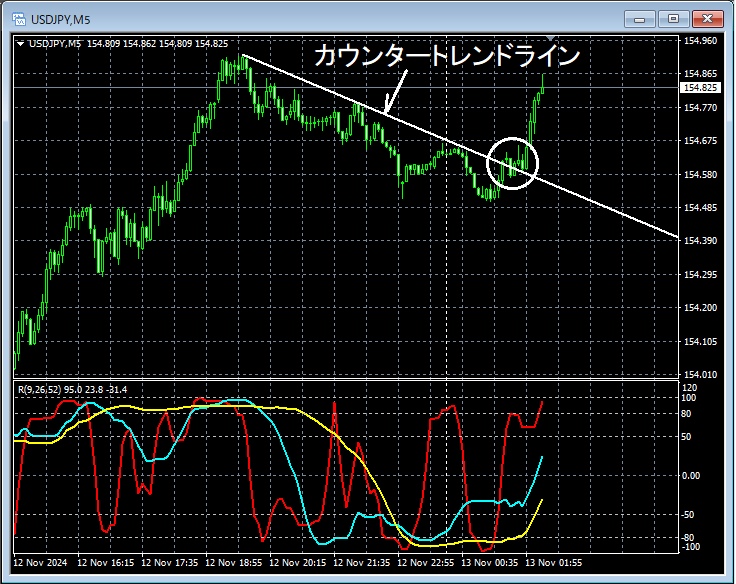Click price scale value 154.770
The image size is (736, 584).
click(700, 108)
